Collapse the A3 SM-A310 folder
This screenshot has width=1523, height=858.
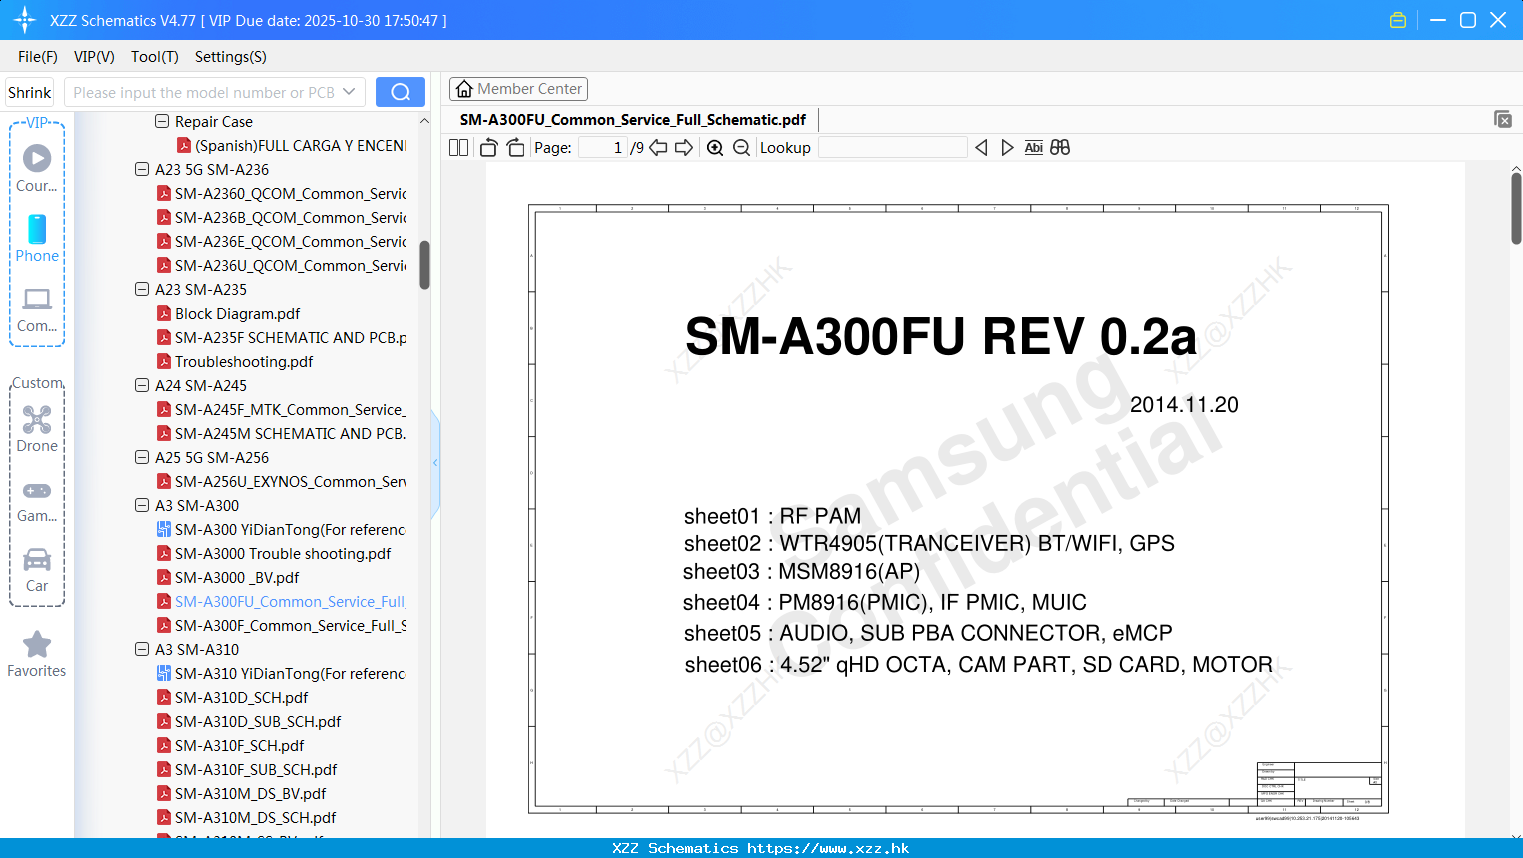coord(142,649)
